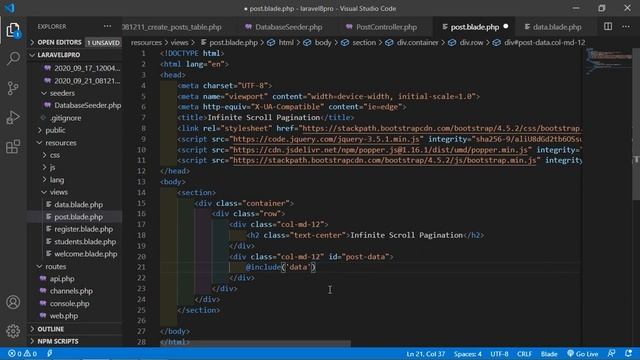Open the Source Control view
This screenshot has width=640, height=360.
coord(13,88)
